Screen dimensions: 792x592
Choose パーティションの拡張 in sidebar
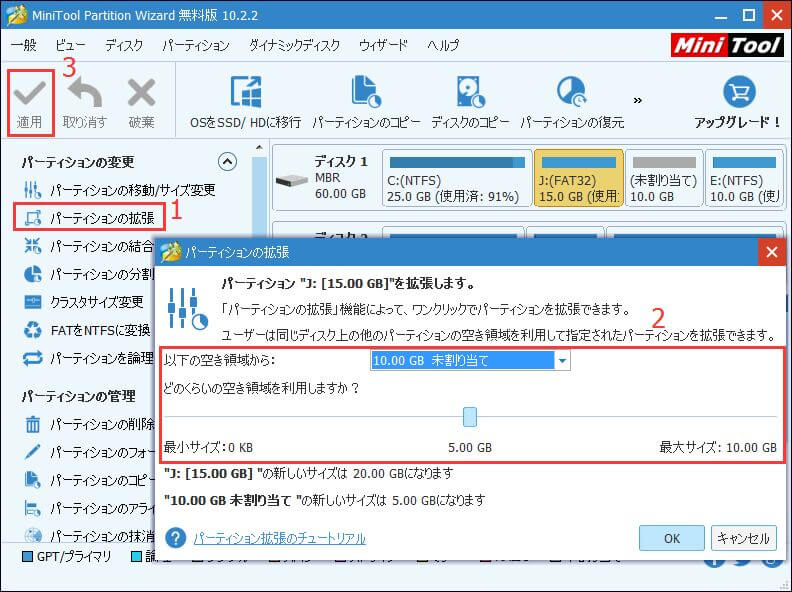(x=102, y=217)
